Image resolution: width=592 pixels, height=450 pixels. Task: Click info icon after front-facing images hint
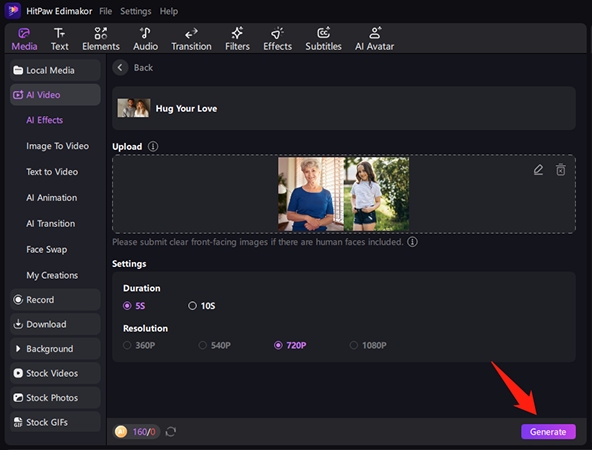pos(413,242)
